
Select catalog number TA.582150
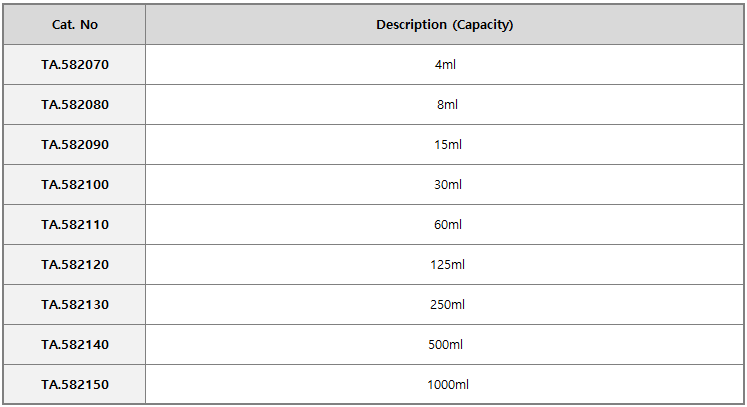pyautogui.click(x=75, y=385)
